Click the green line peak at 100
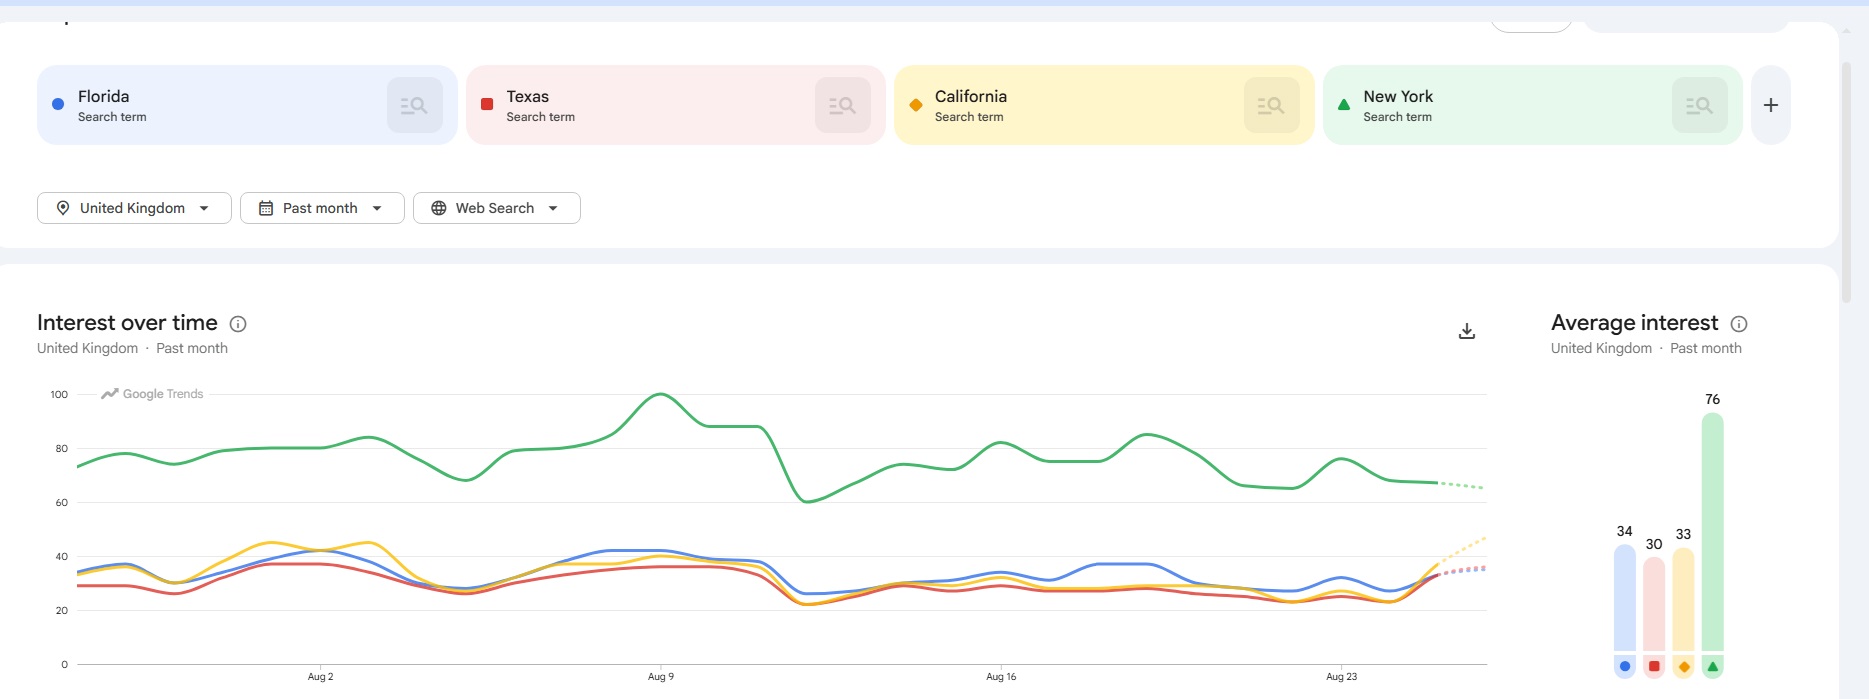 point(660,394)
